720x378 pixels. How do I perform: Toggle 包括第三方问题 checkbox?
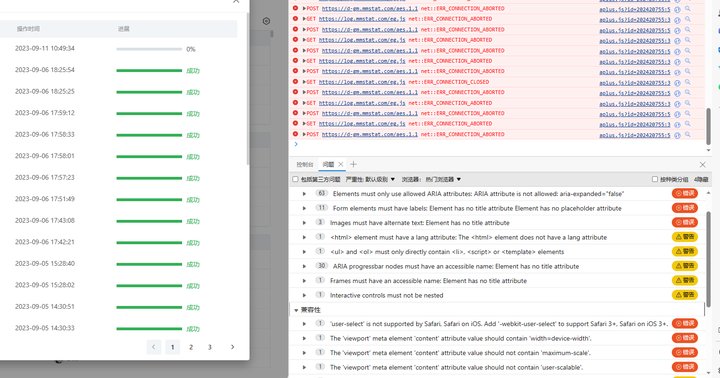pos(295,179)
